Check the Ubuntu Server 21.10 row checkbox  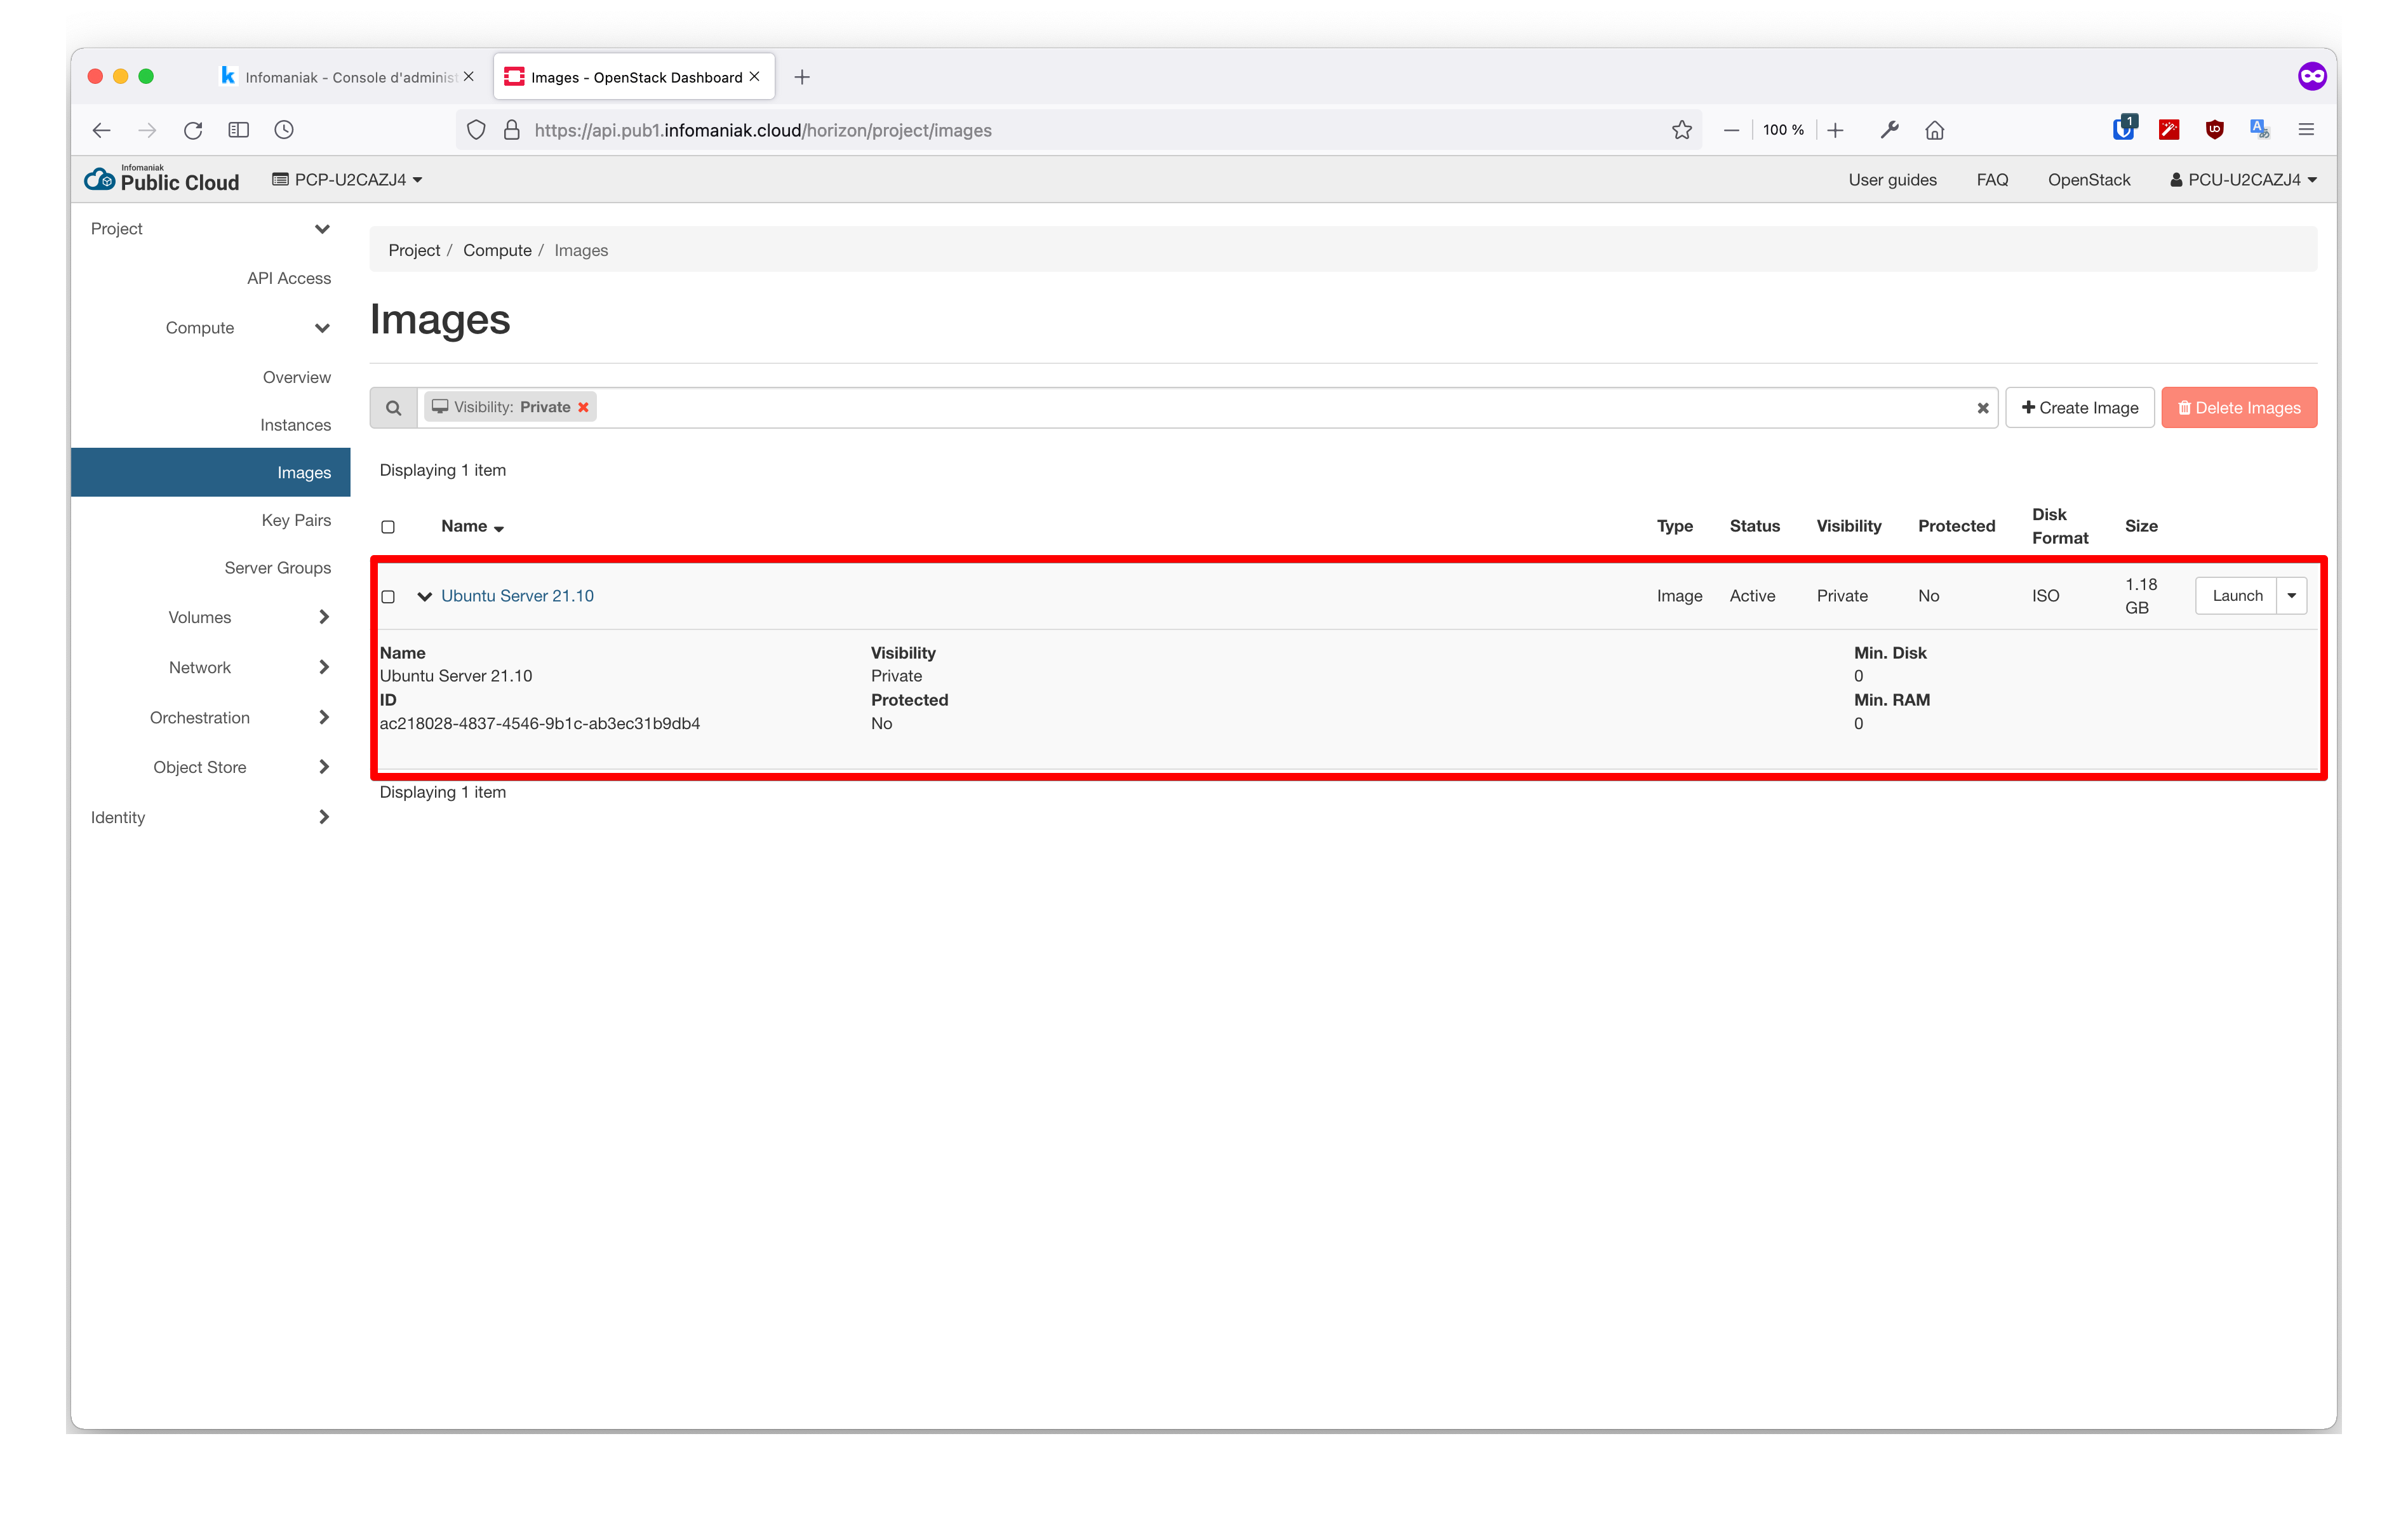tap(388, 596)
